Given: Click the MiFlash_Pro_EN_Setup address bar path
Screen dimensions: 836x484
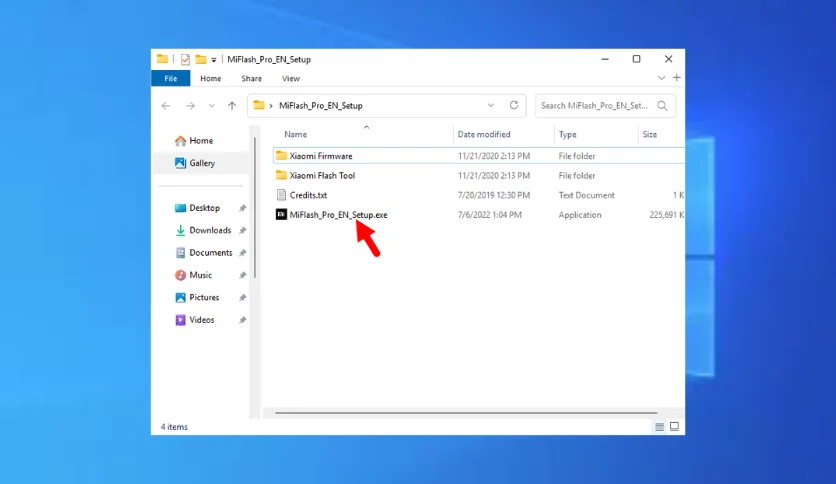Looking at the screenshot, I should click(x=321, y=106).
